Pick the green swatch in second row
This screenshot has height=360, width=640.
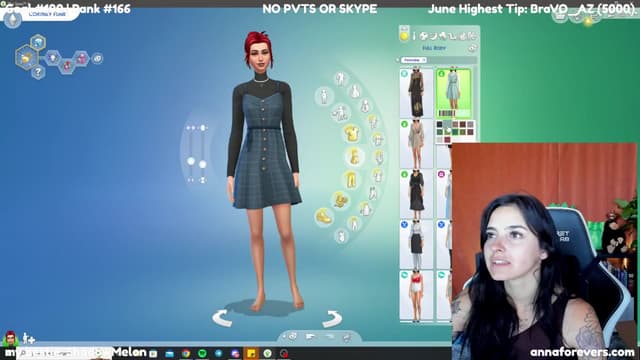[x=455, y=132]
